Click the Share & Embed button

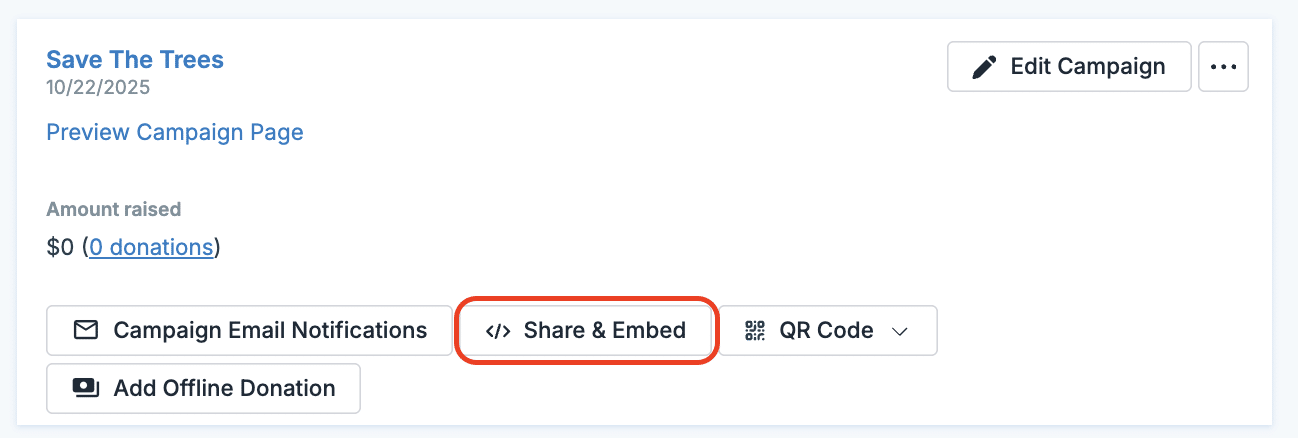pyautogui.click(x=587, y=331)
